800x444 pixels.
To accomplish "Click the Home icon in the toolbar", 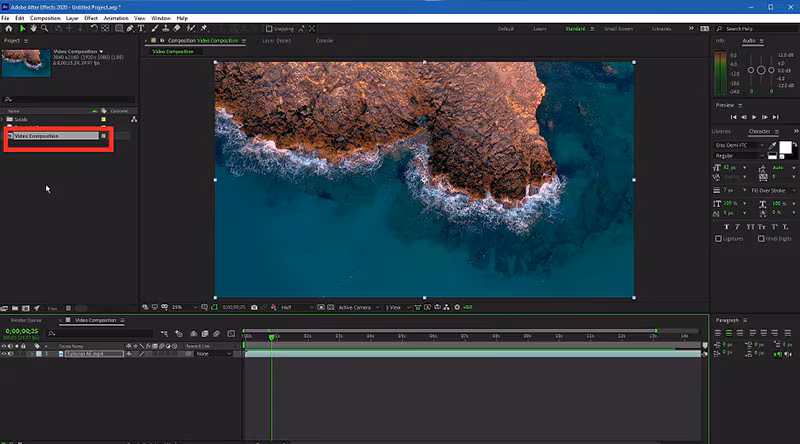I will [x=8, y=29].
